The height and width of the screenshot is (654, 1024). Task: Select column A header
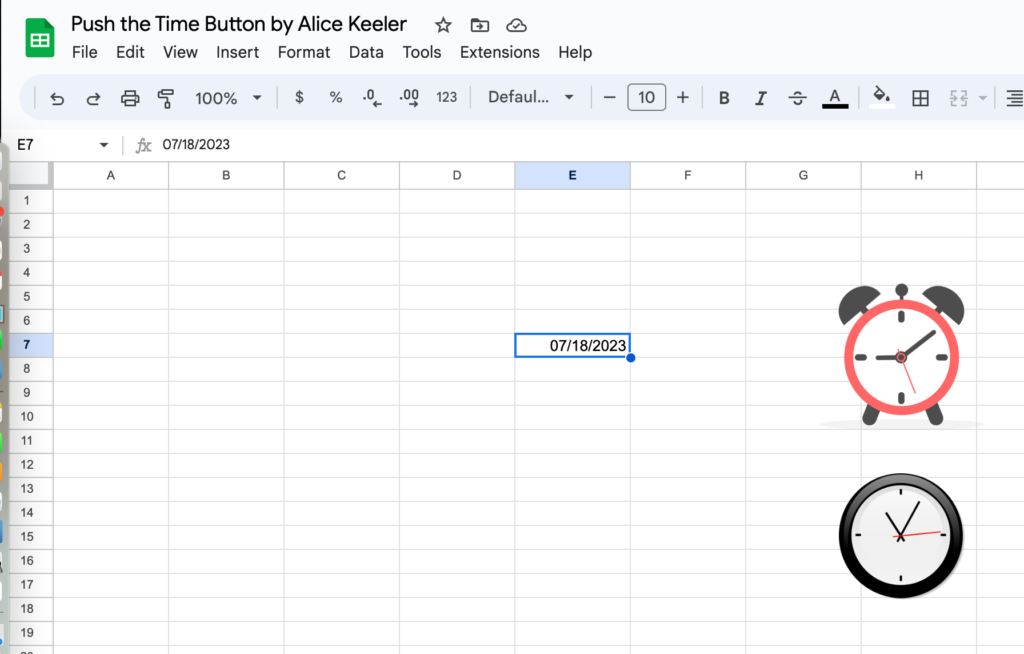[111, 175]
